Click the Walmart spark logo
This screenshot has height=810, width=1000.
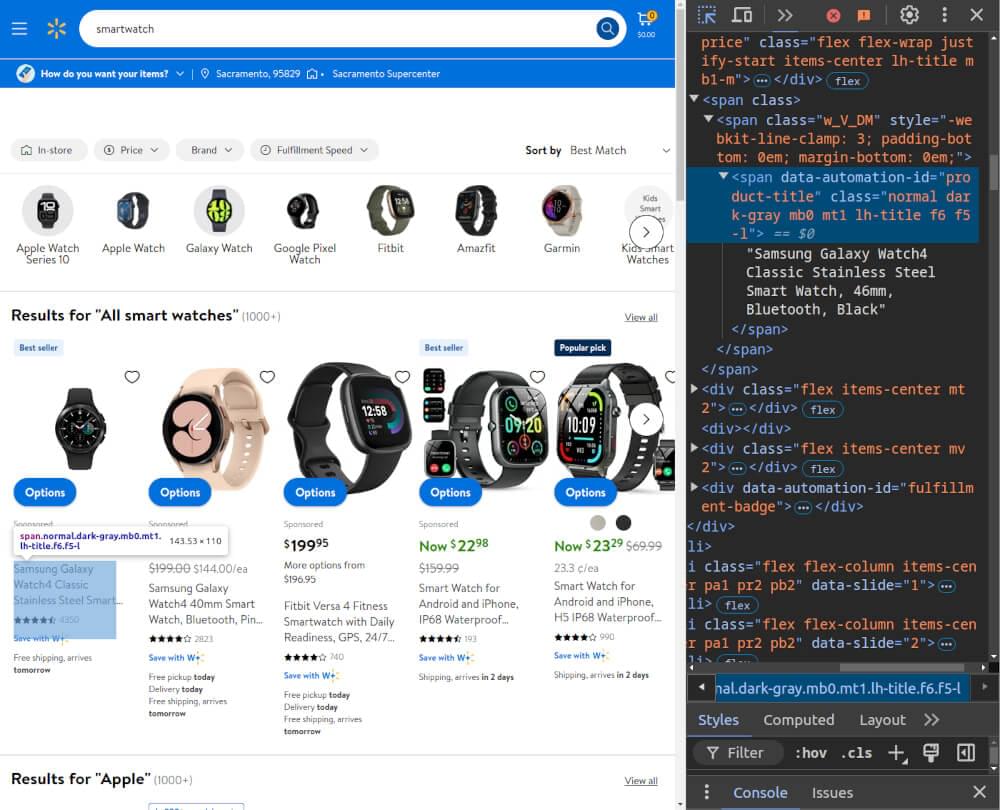[x=56, y=28]
